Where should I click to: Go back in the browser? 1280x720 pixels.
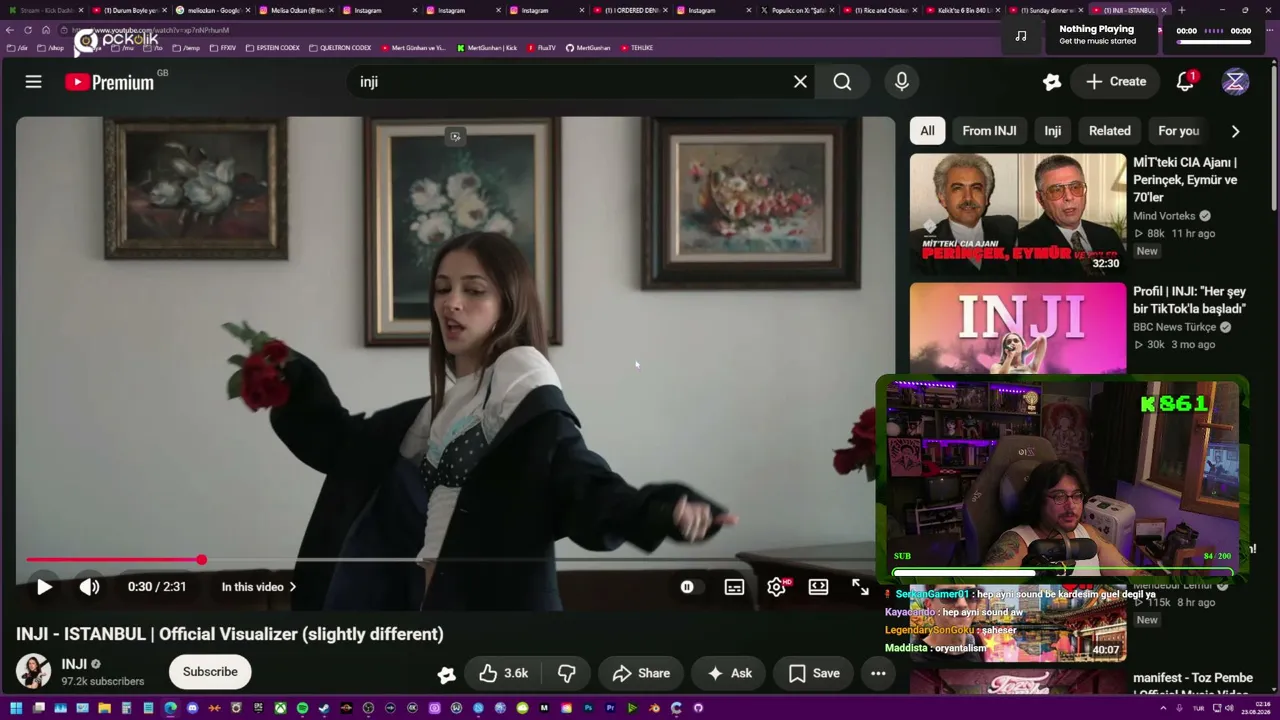pos(10,30)
